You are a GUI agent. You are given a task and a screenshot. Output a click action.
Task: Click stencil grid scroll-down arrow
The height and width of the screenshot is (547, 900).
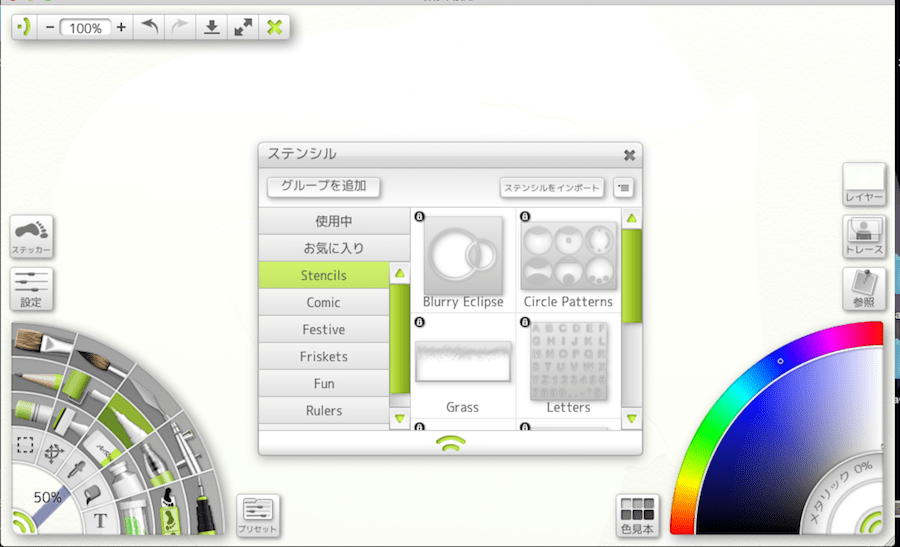631,419
